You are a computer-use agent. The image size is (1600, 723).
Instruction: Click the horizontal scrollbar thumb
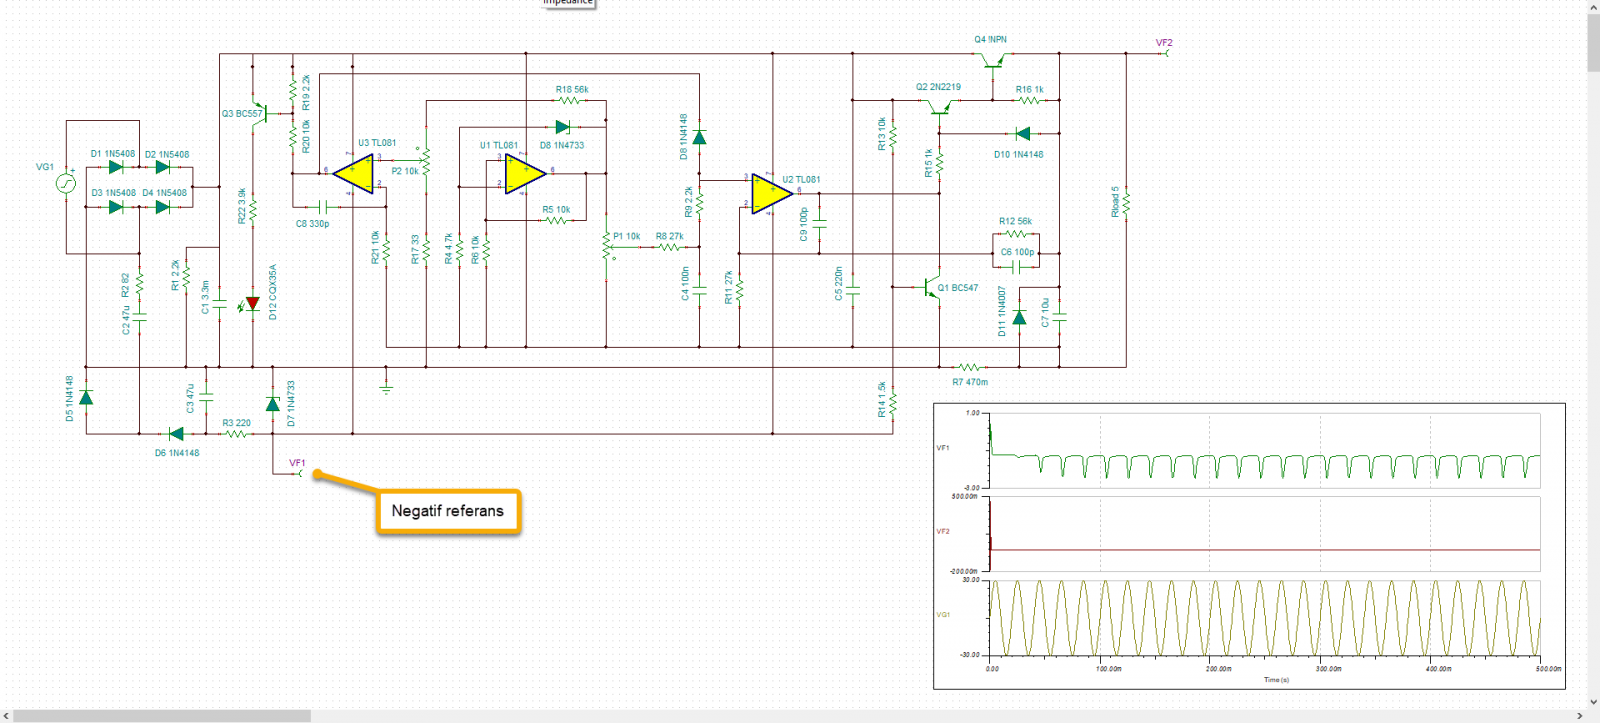[x=160, y=716]
